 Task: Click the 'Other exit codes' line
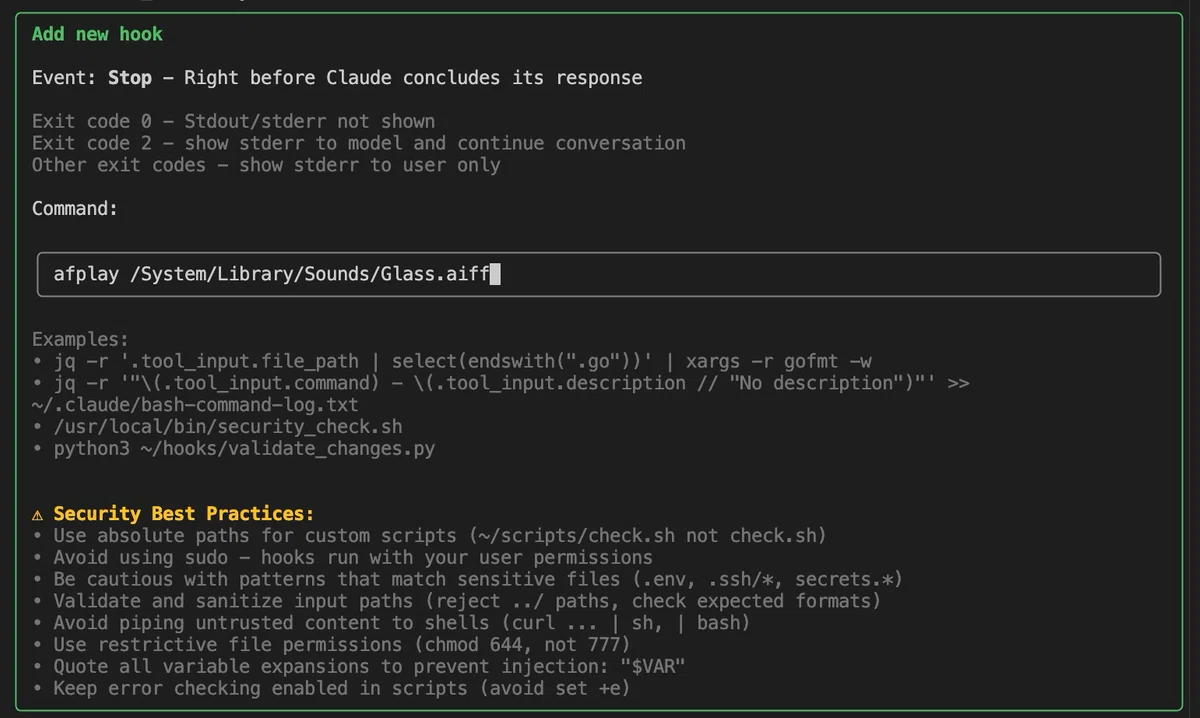click(266, 165)
